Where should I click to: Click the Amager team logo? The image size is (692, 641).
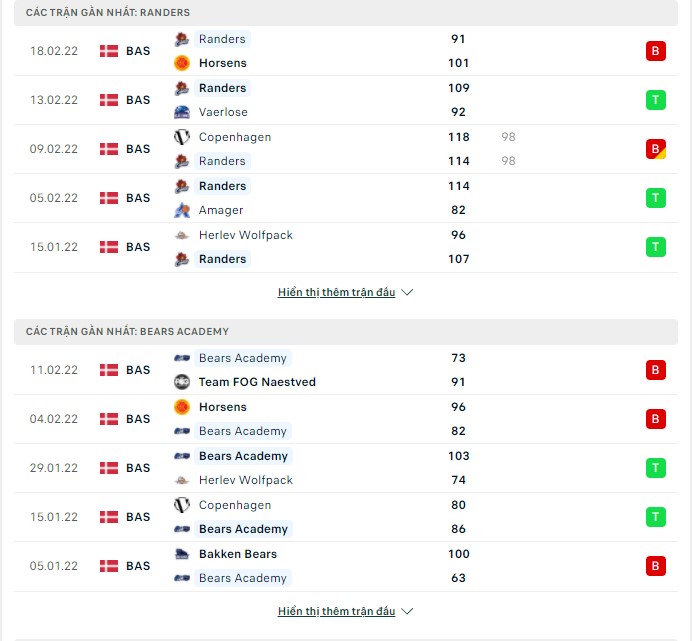coord(182,210)
